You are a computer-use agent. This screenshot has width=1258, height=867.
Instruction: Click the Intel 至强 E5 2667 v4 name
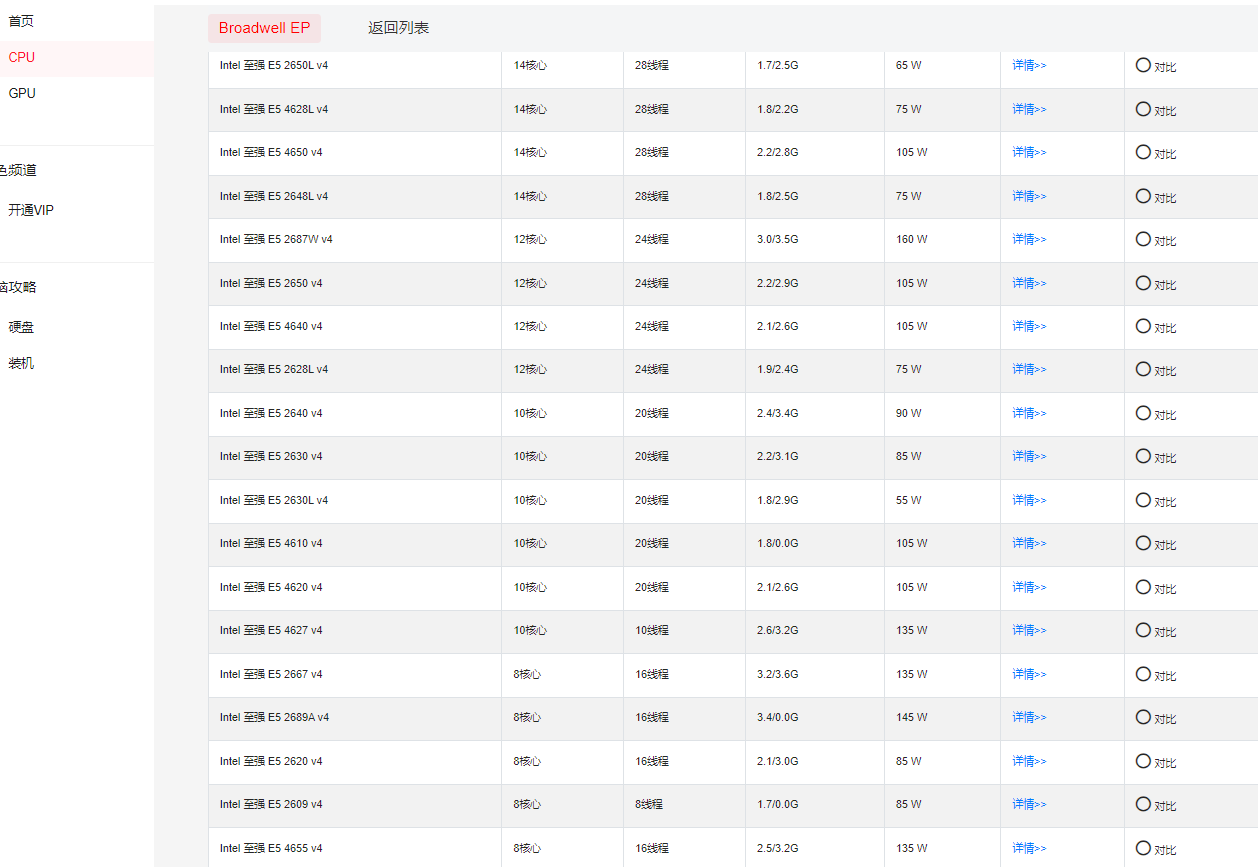pos(271,674)
